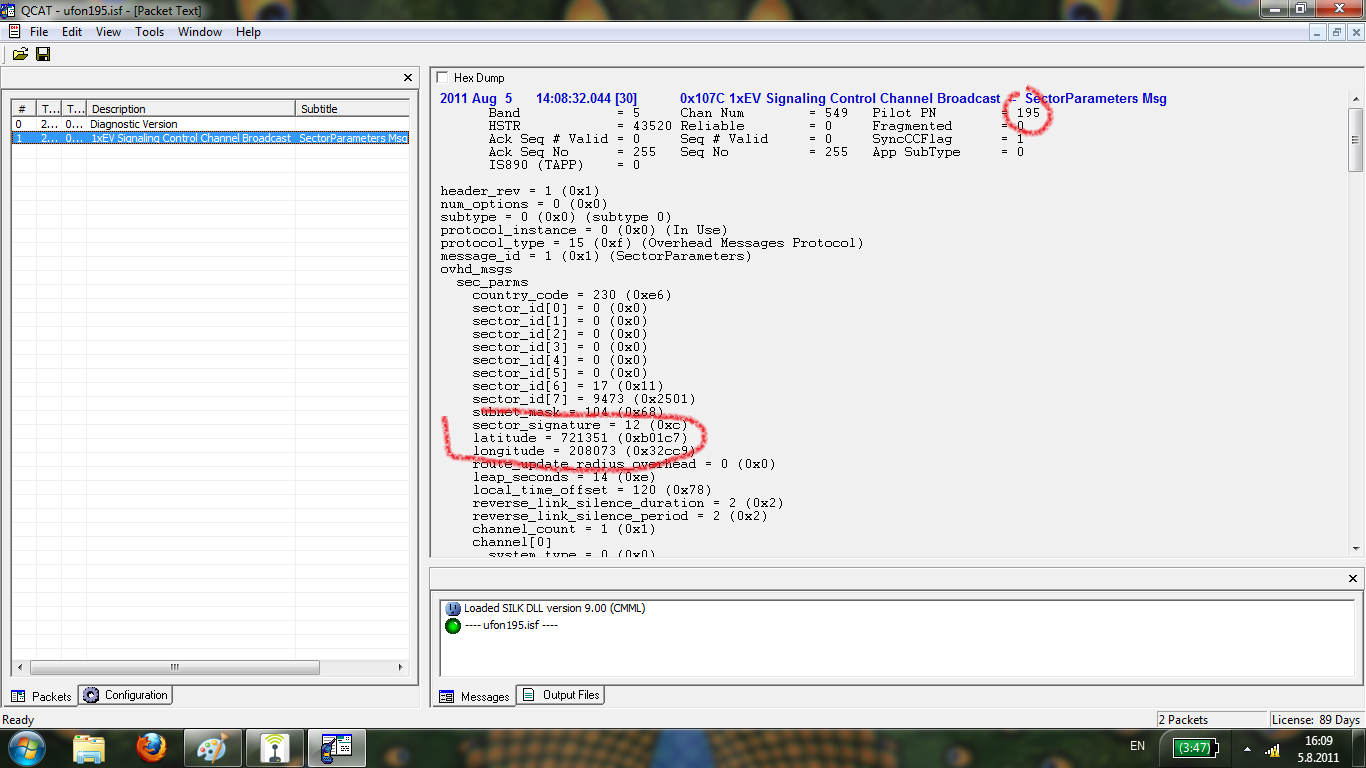Open the Window menu
Image resolution: width=1366 pixels, height=768 pixels.
click(x=200, y=32)
